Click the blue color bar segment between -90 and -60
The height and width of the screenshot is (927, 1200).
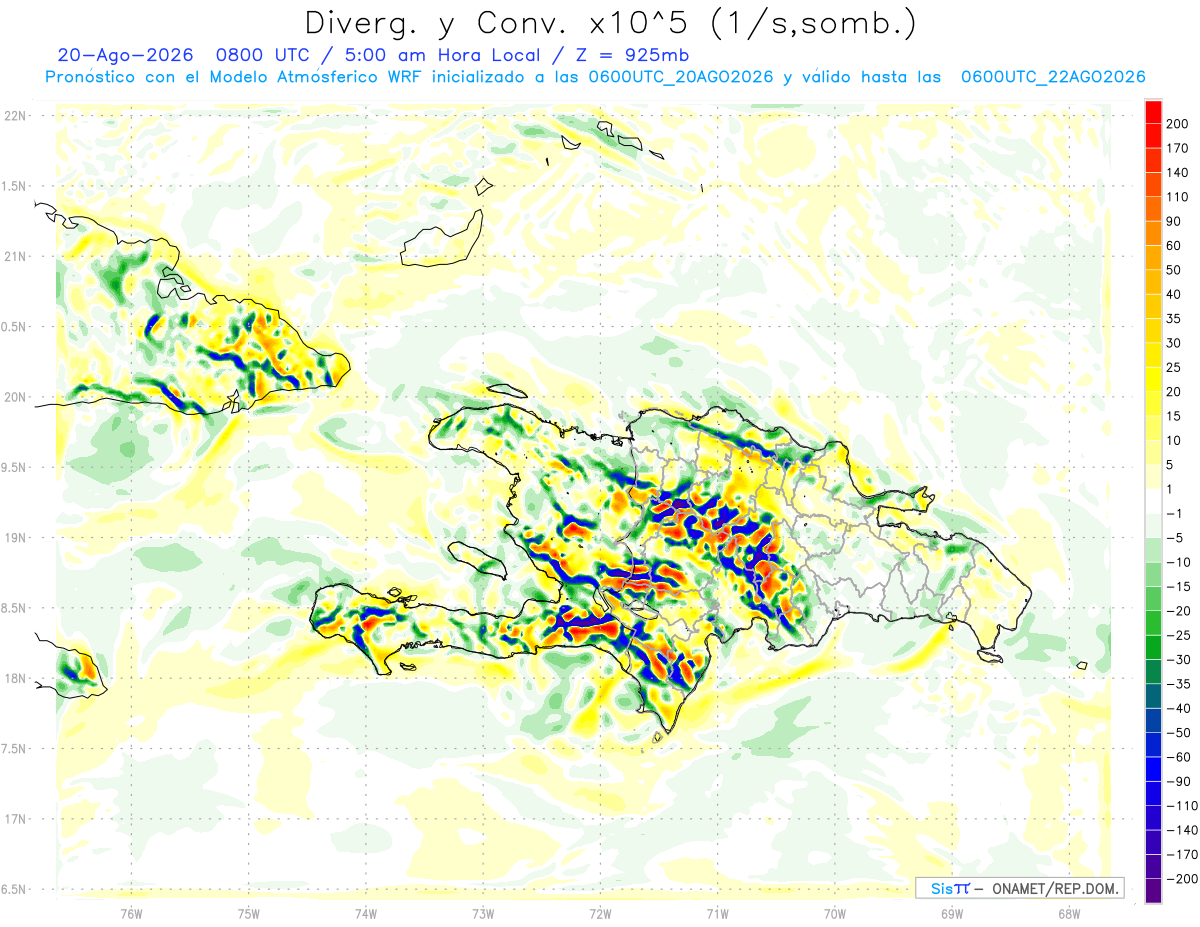[x=1153, y=771]
